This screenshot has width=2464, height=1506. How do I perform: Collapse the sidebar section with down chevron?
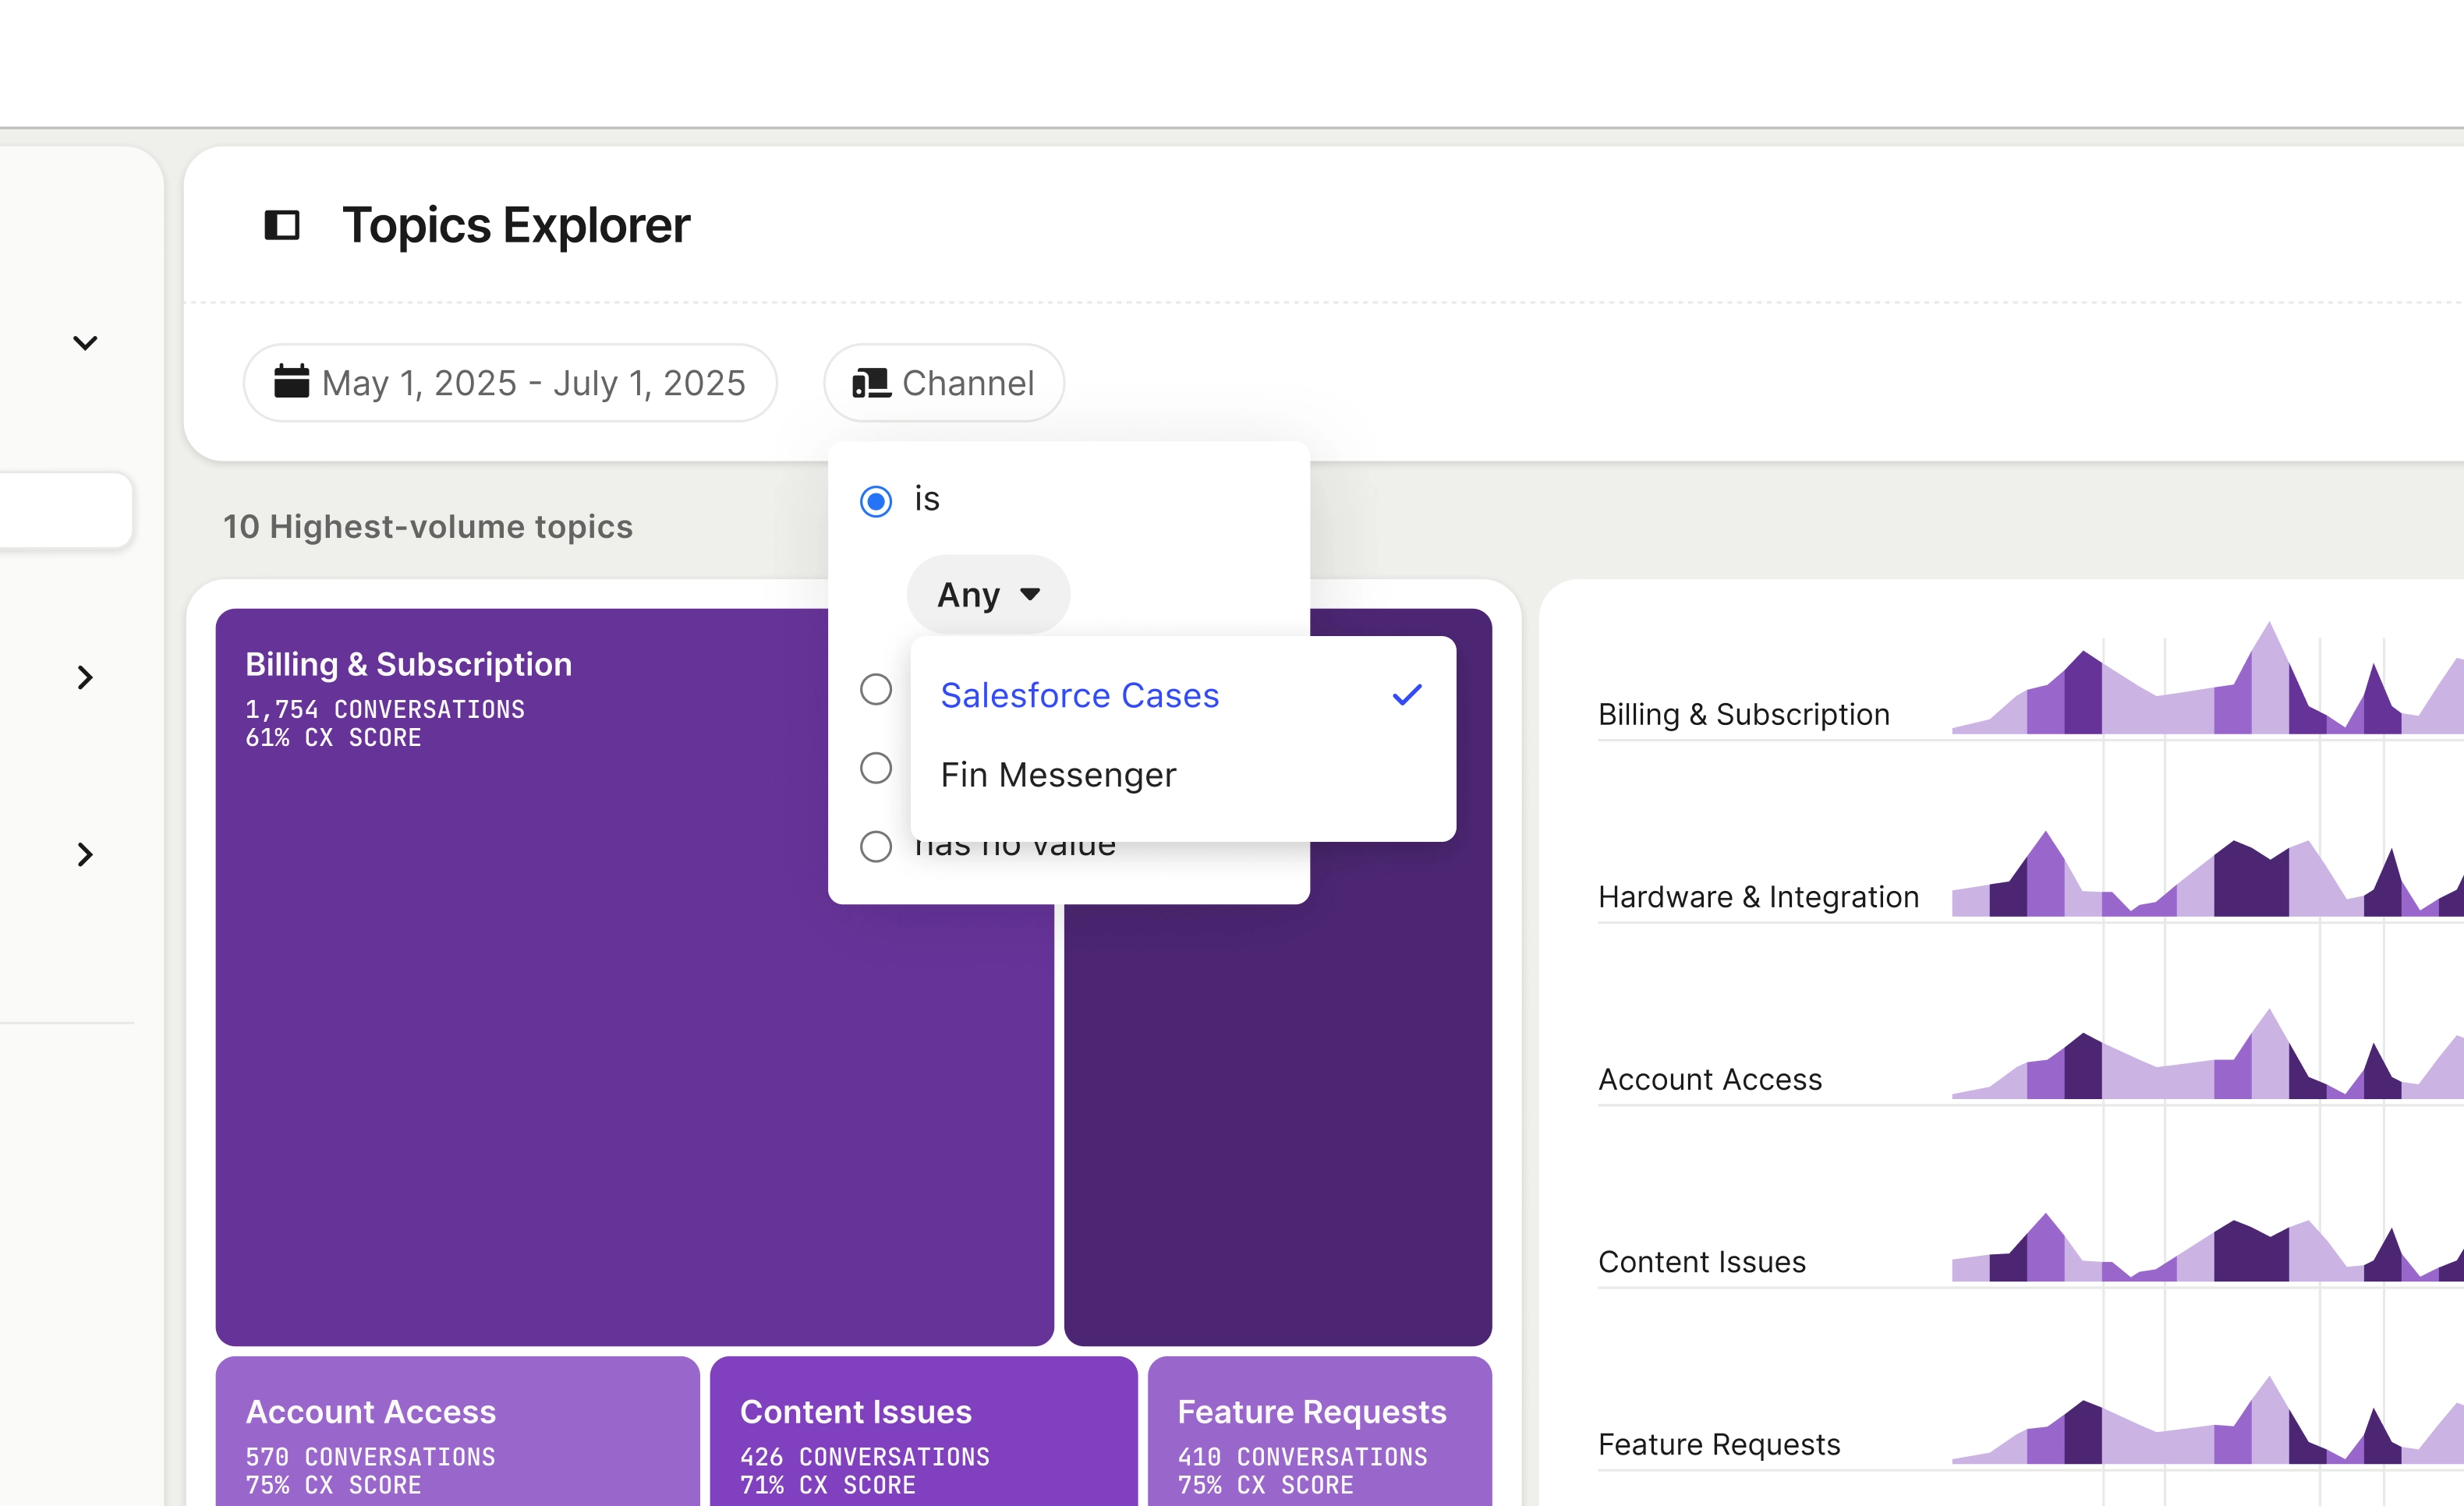click(x=85, y=343)
